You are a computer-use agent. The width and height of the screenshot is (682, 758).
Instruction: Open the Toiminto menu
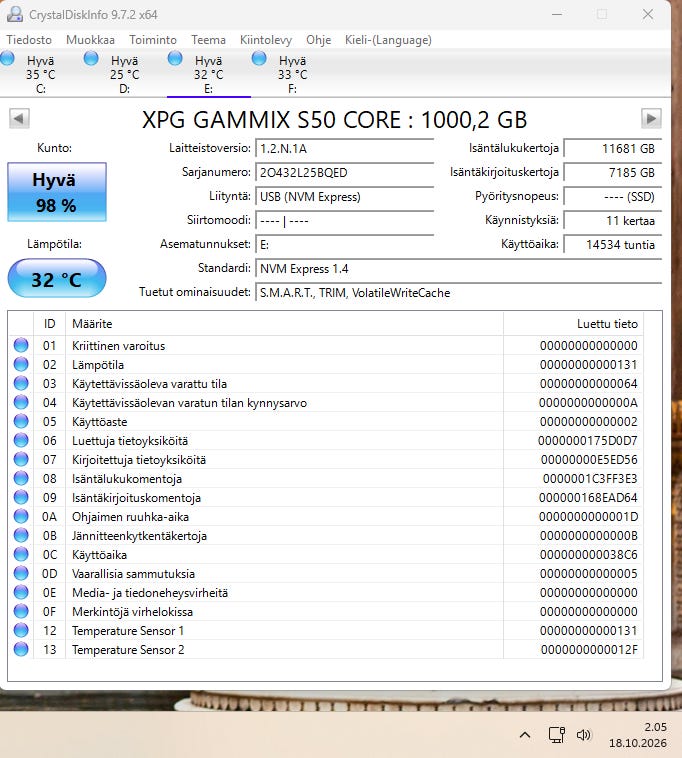[x=153, y=40]
